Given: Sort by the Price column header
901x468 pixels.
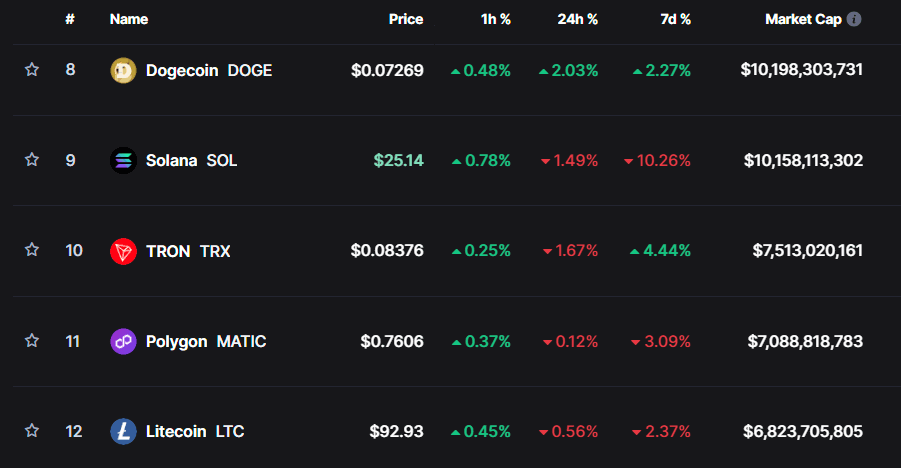Looking at the screenshot, I should pos(406,19).
